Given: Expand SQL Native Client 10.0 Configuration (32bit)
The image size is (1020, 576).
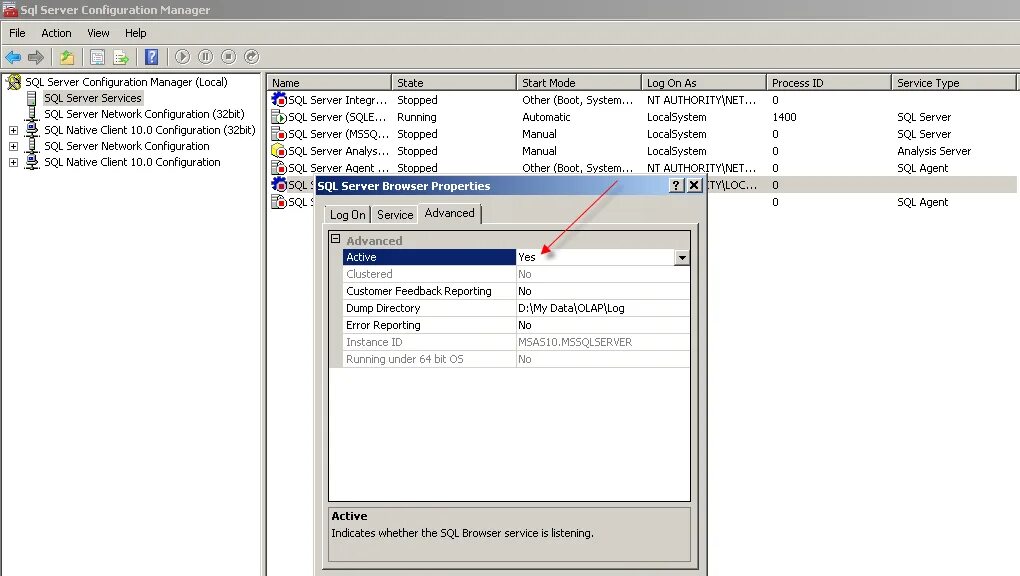Looking at the screenshot, I should 13,130.
